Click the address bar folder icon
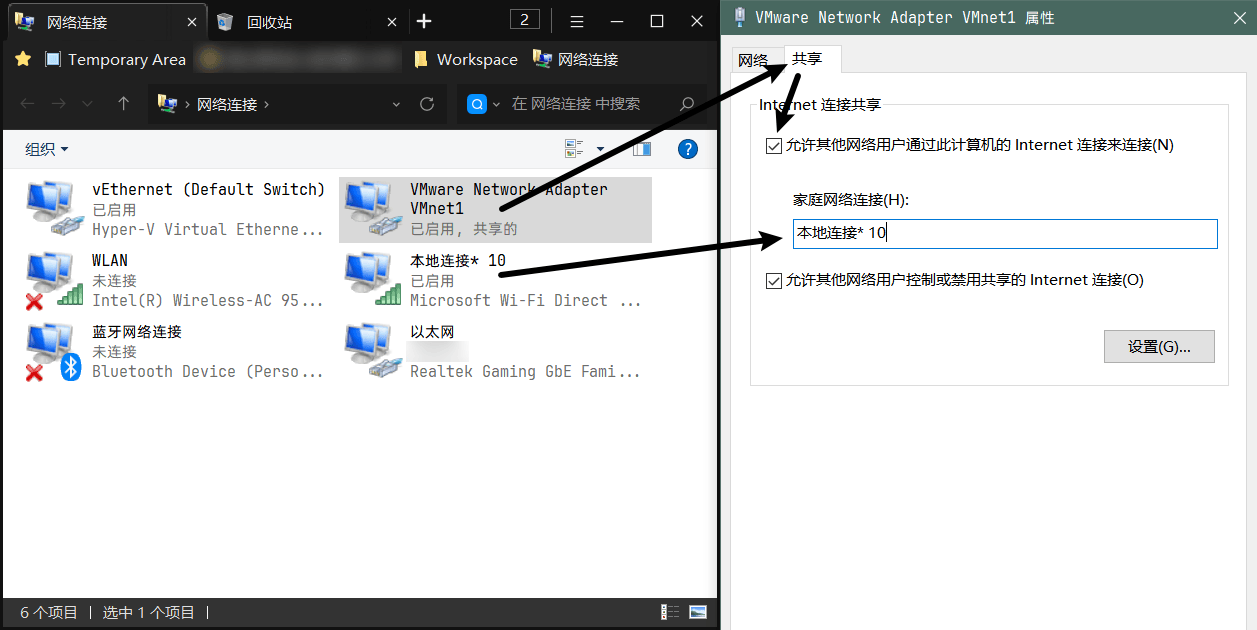 point(168,104)
